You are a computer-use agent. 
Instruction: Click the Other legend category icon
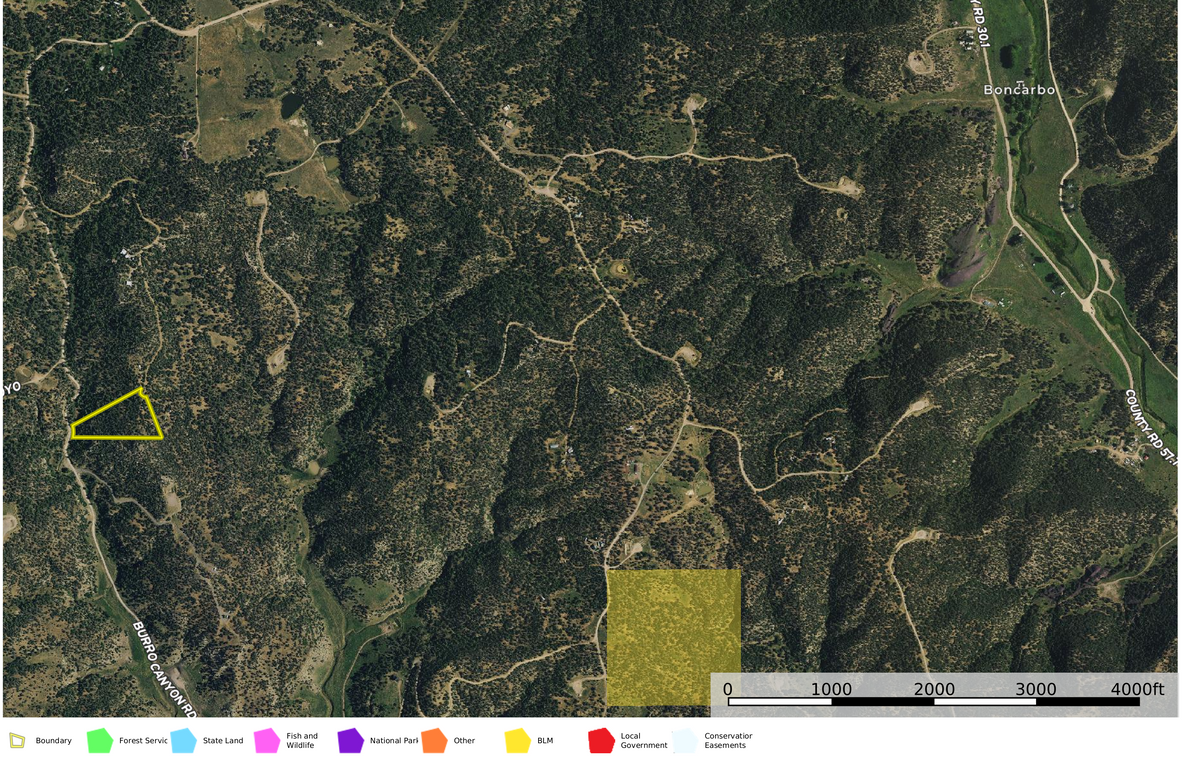[x=432, y=740]
